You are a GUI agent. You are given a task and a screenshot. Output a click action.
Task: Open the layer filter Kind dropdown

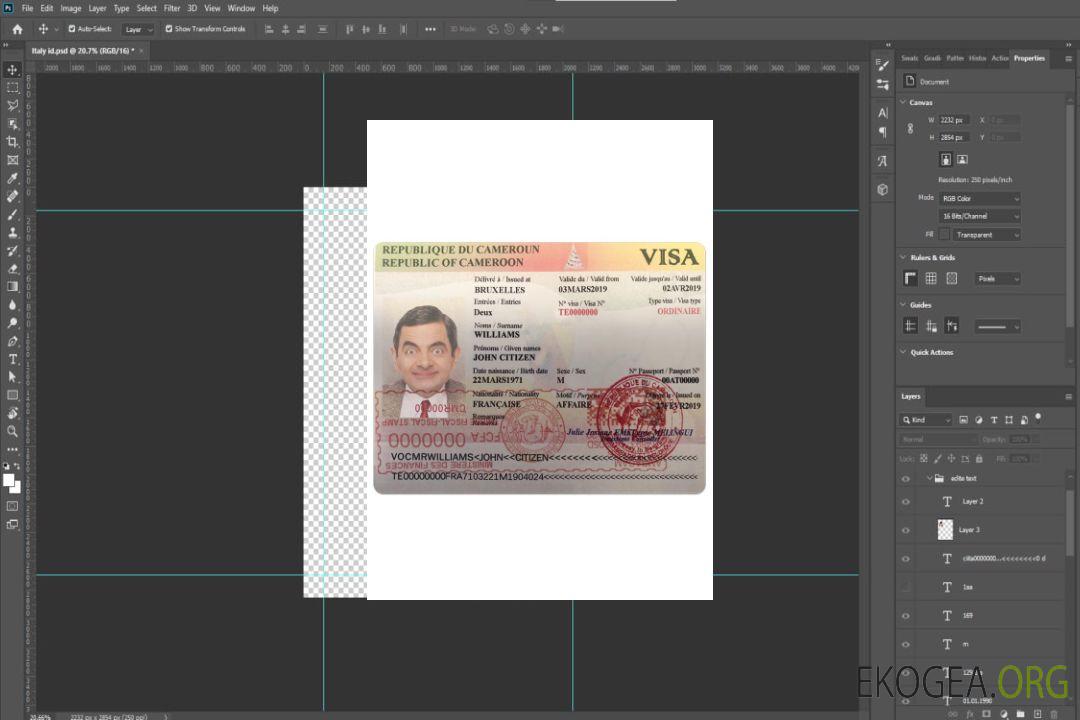[926, 420]
